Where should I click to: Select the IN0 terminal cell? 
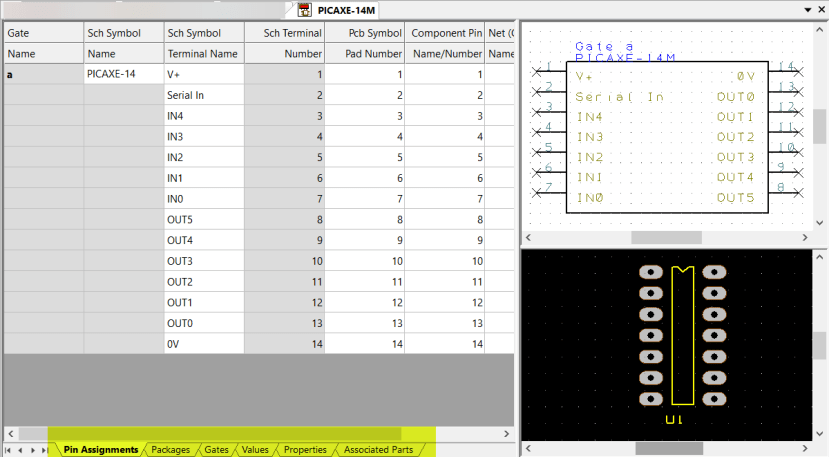click(204, 199)
